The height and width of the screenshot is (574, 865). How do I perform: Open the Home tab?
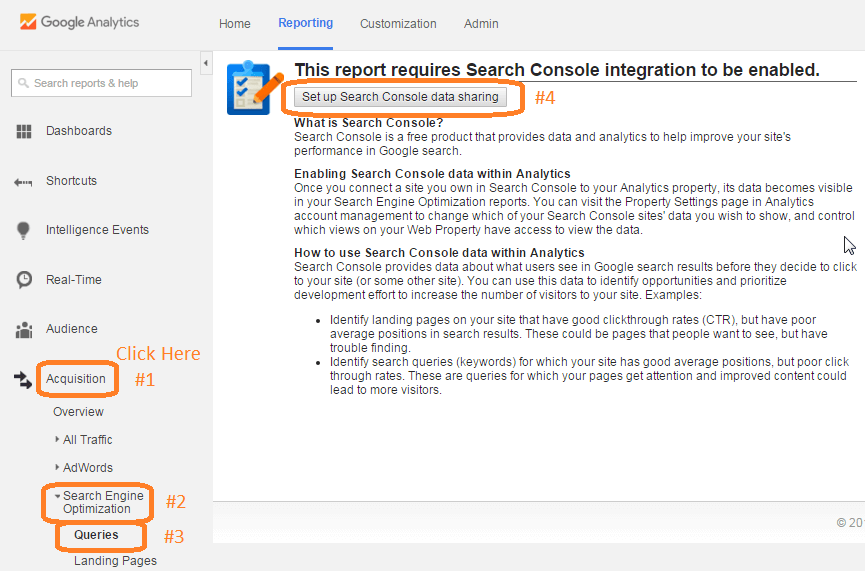(234, 24)
